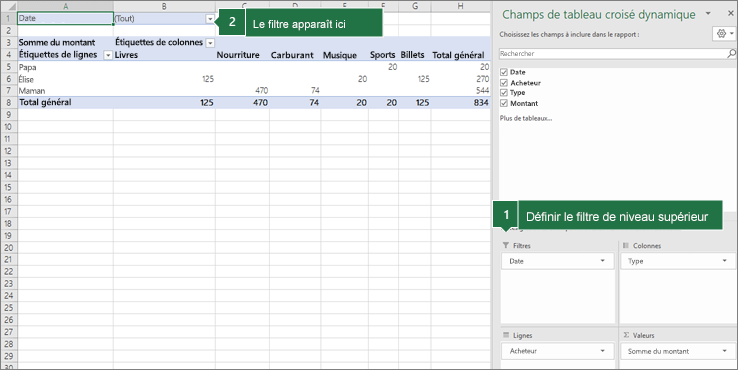The width and height of the screenshot is (738, 370).
Task: Click the Nourriture column label
Action: tap(238, 55)
